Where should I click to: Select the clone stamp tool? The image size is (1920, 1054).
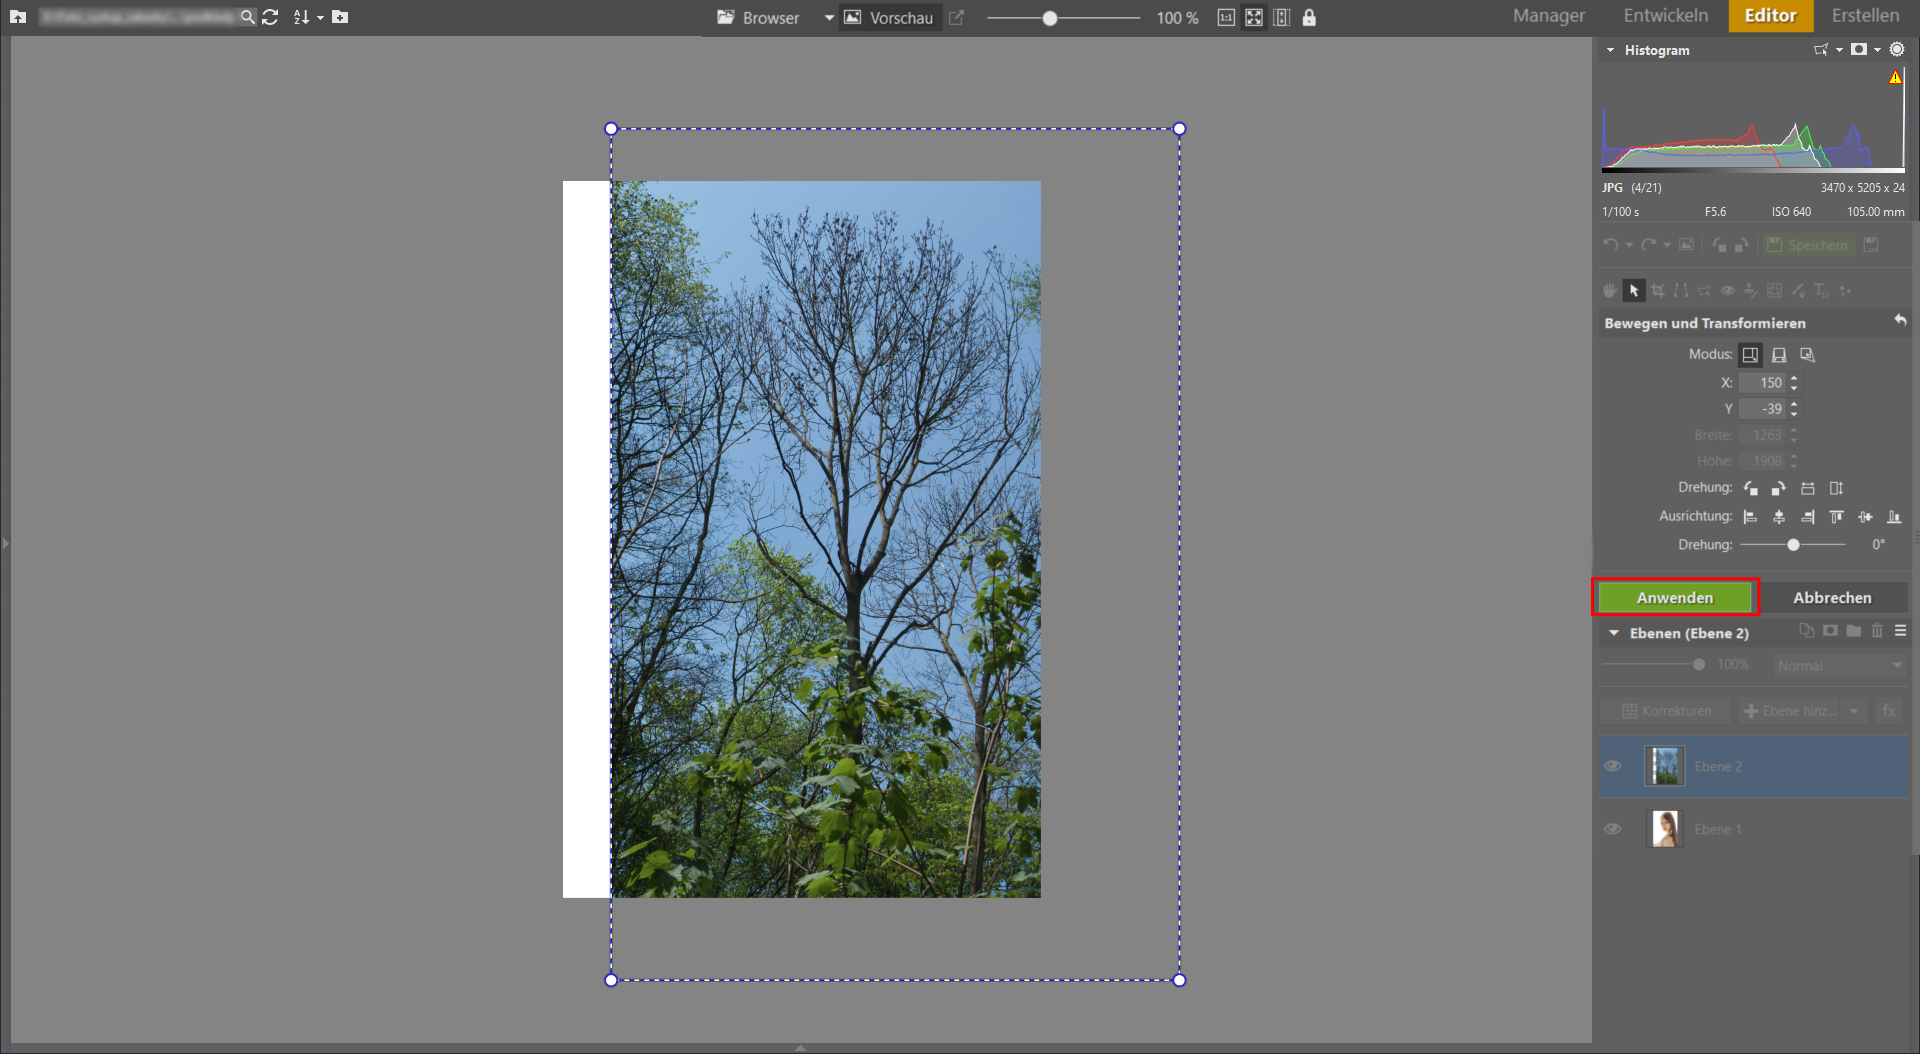pos(1750,291)
